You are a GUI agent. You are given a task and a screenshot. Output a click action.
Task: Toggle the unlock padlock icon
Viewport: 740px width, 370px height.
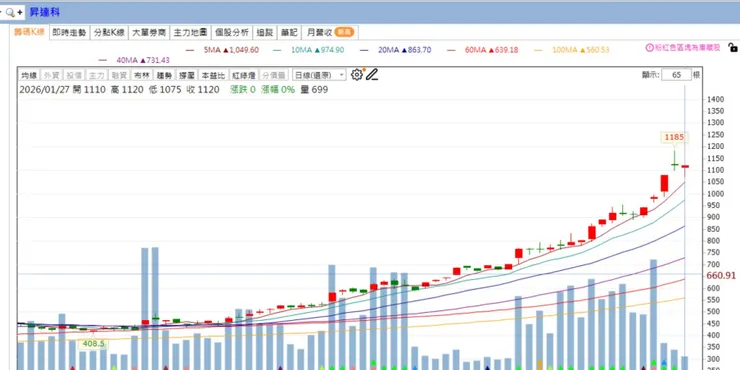pyautogui.click(x=733, y=47)
